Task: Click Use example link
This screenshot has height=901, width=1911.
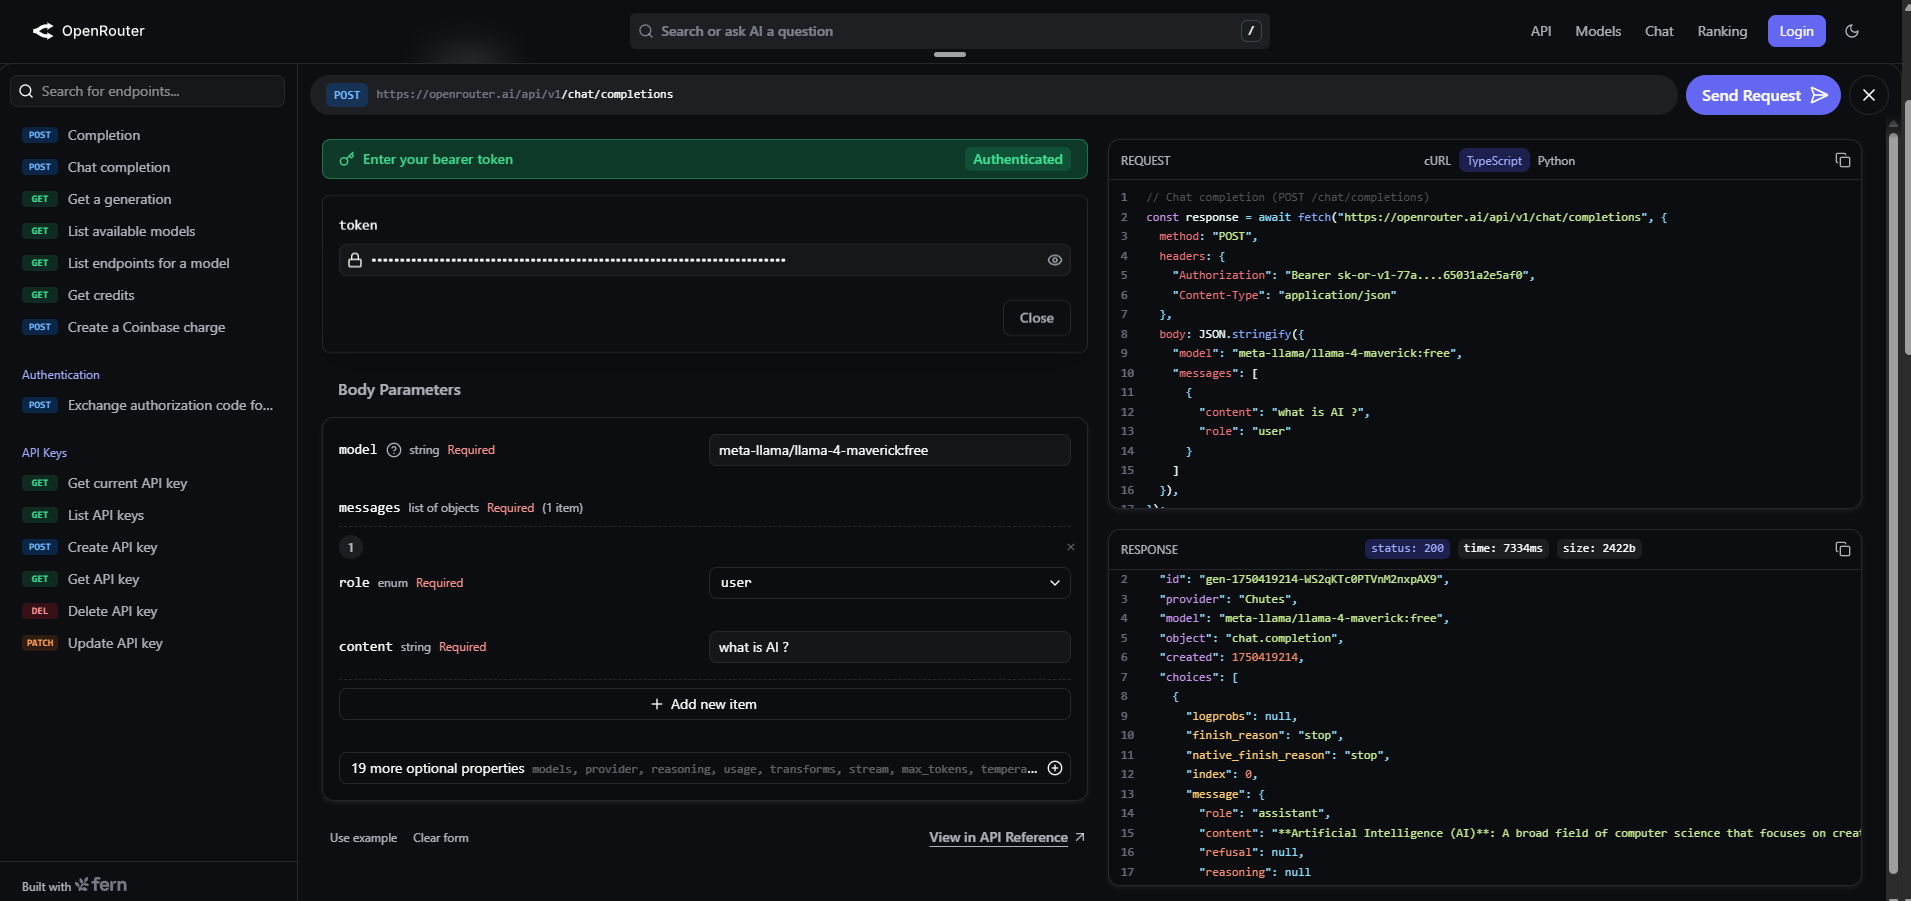Action: pyautogui.click(x=363, y=838)
